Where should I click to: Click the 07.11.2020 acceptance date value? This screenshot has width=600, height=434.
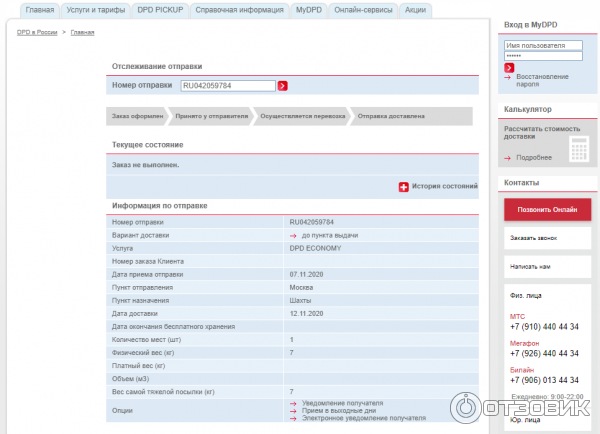(x=306, y=274)
